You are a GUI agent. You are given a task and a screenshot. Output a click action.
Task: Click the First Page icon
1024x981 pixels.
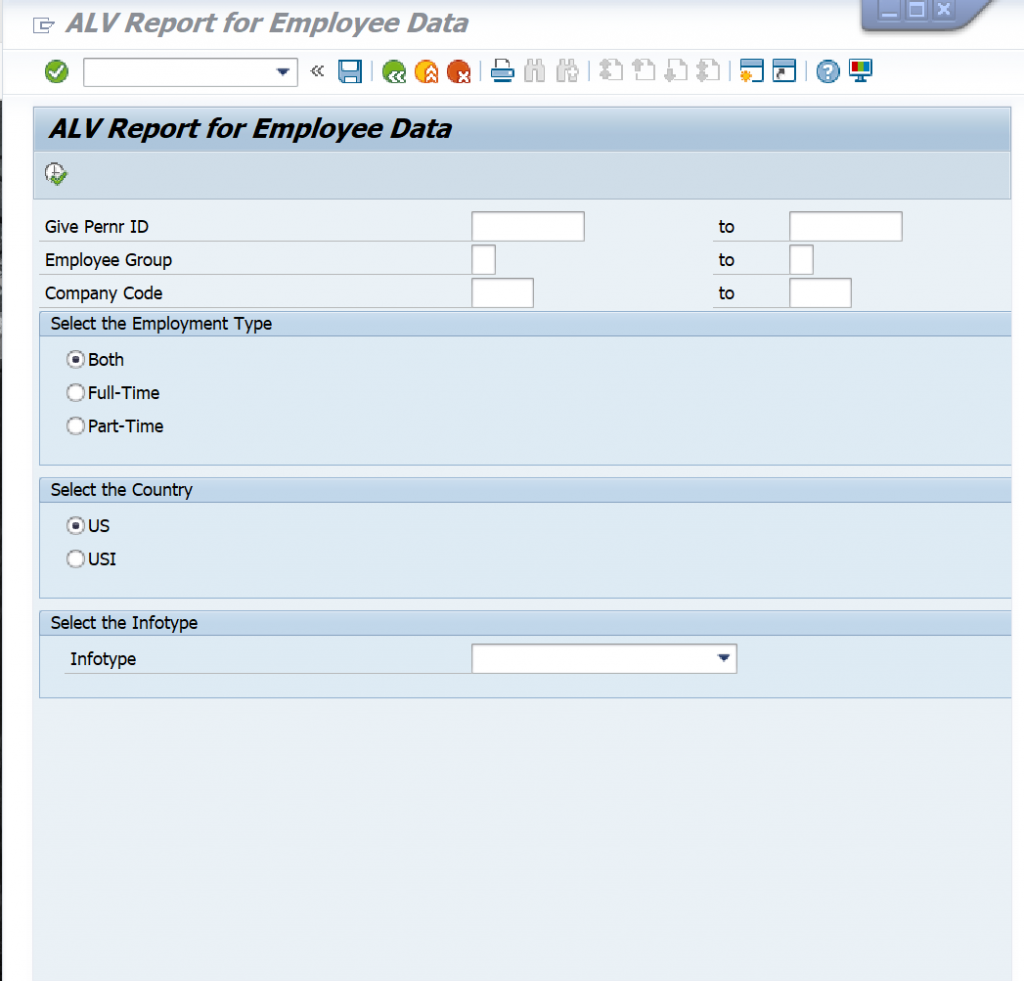[611, 70]
